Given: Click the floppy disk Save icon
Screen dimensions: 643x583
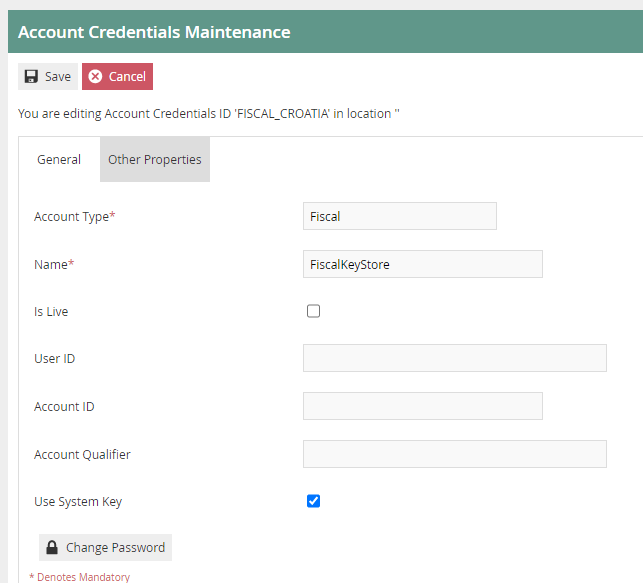Looking at the screenshot, I should (31, 77).
